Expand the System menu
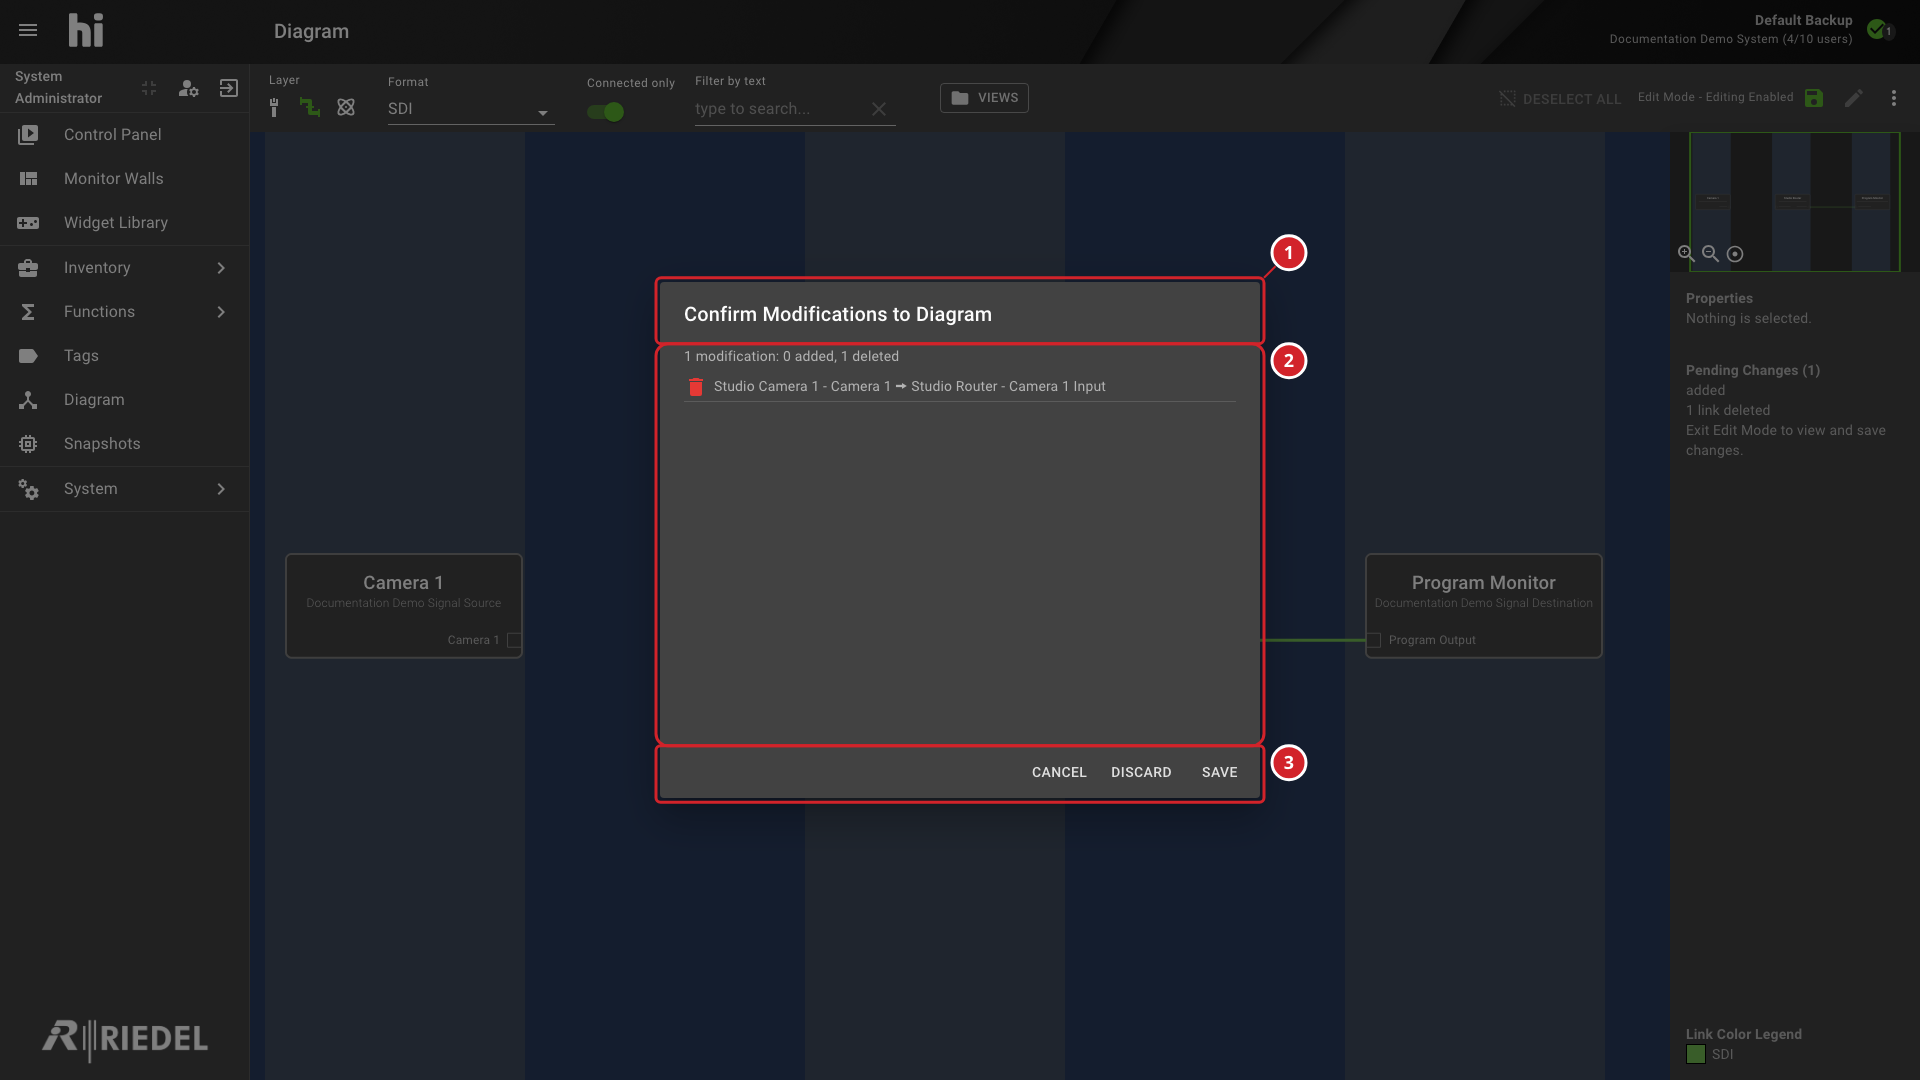Image resolution: width=1920 pixels, height=1080 pixels. point(124,489)
